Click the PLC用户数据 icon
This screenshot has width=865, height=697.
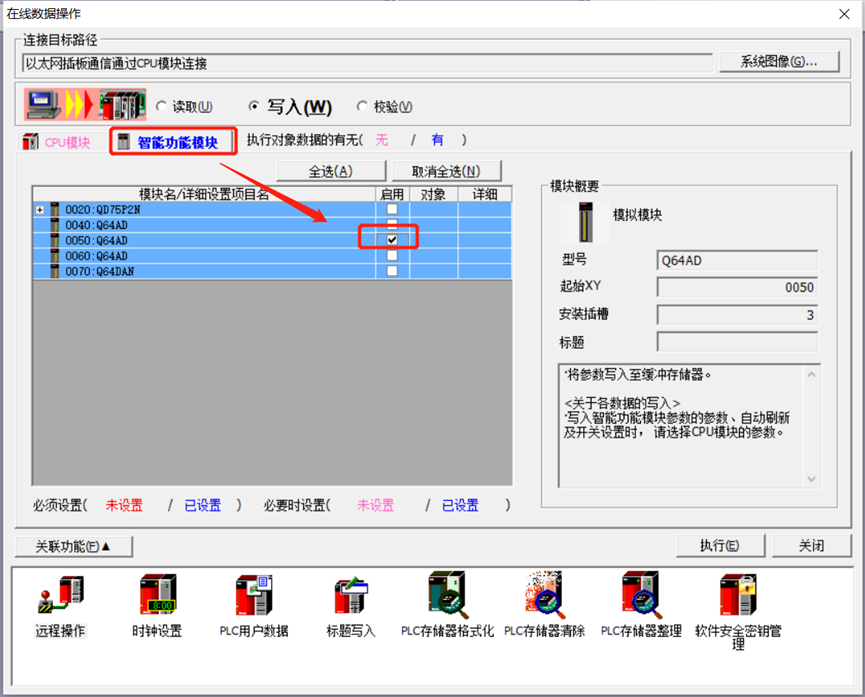tap(254, 598)
